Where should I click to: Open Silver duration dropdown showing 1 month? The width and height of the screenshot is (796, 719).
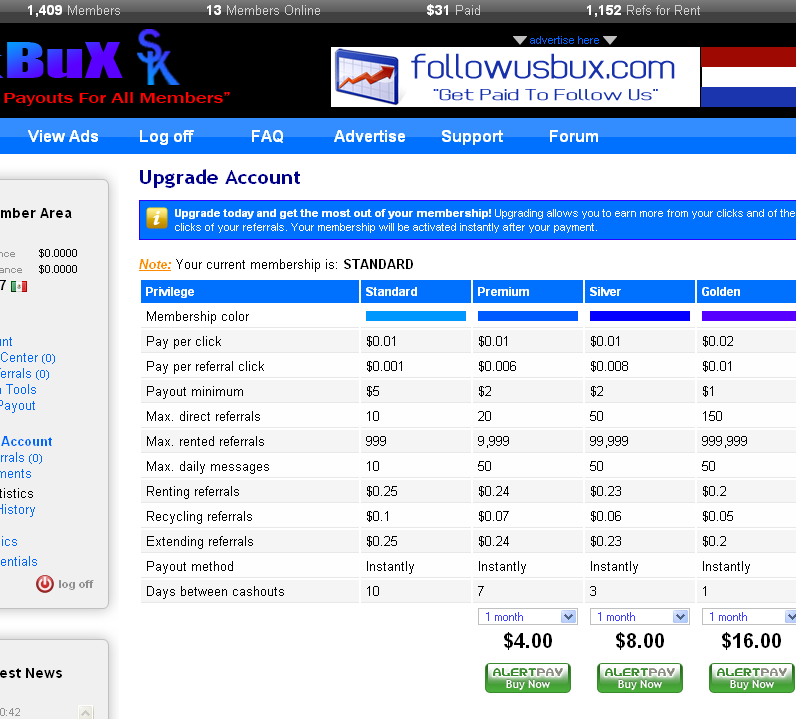coord(640,616)
